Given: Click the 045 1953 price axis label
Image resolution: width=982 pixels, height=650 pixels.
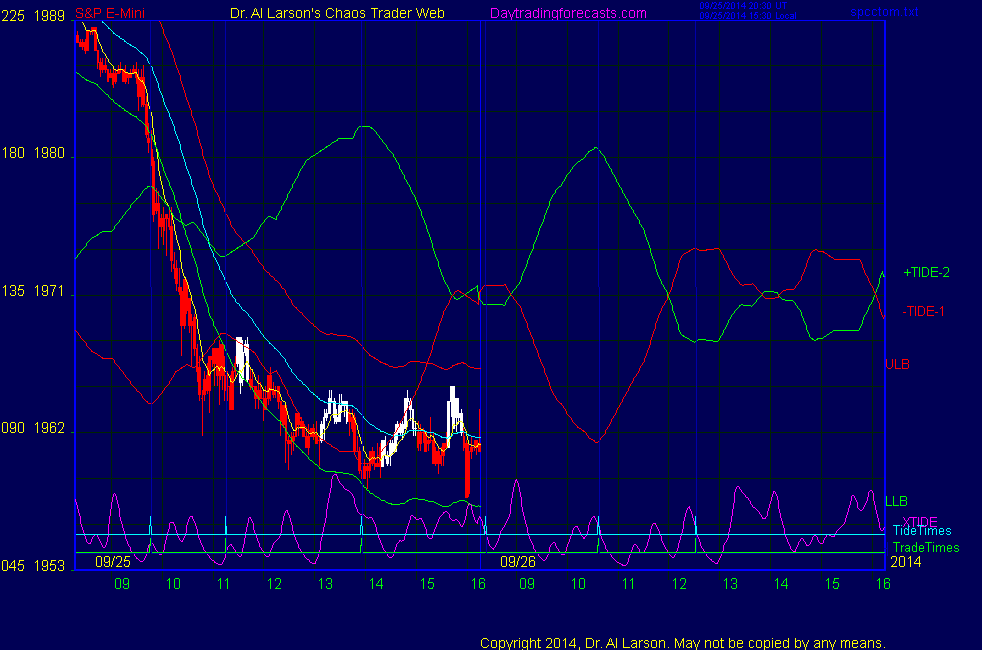Looking at the screenshot, I should (33, 565).
